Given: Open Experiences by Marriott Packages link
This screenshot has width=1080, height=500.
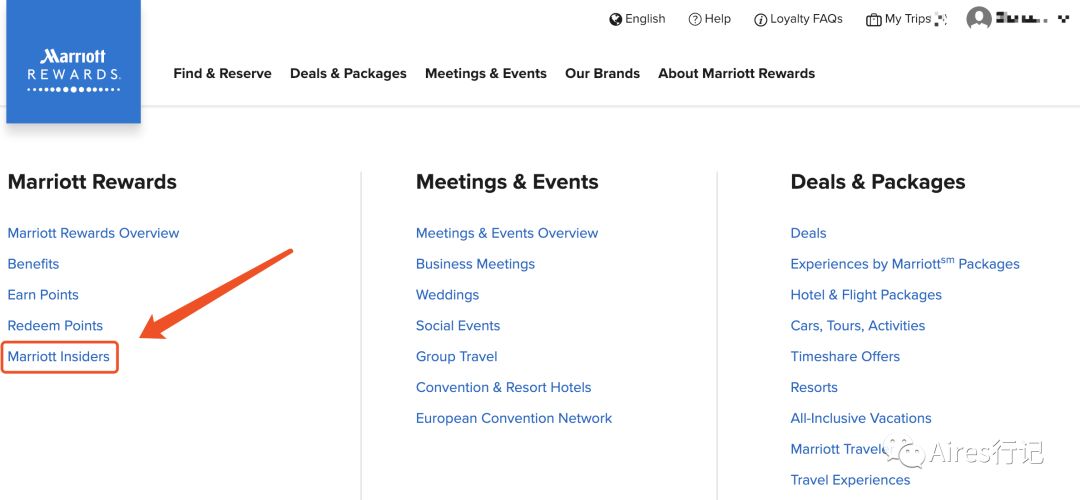Looking at the screenshot, I should [x=905, y=264].
